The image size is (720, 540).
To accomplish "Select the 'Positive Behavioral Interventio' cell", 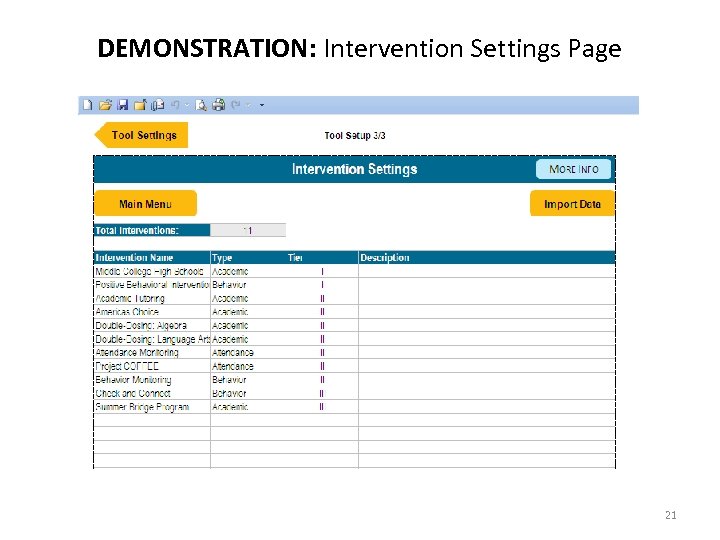I will 152,285.
